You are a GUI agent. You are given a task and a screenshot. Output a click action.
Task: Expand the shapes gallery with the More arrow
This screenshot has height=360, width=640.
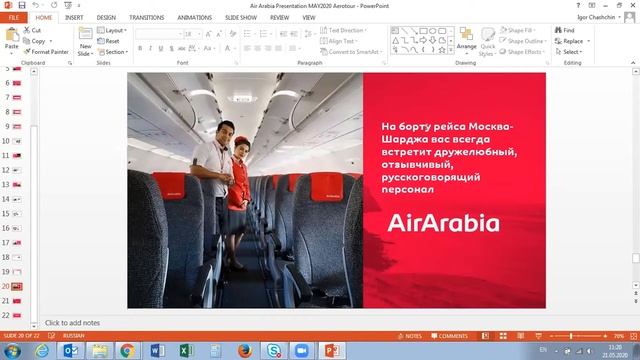coord(451,50)
